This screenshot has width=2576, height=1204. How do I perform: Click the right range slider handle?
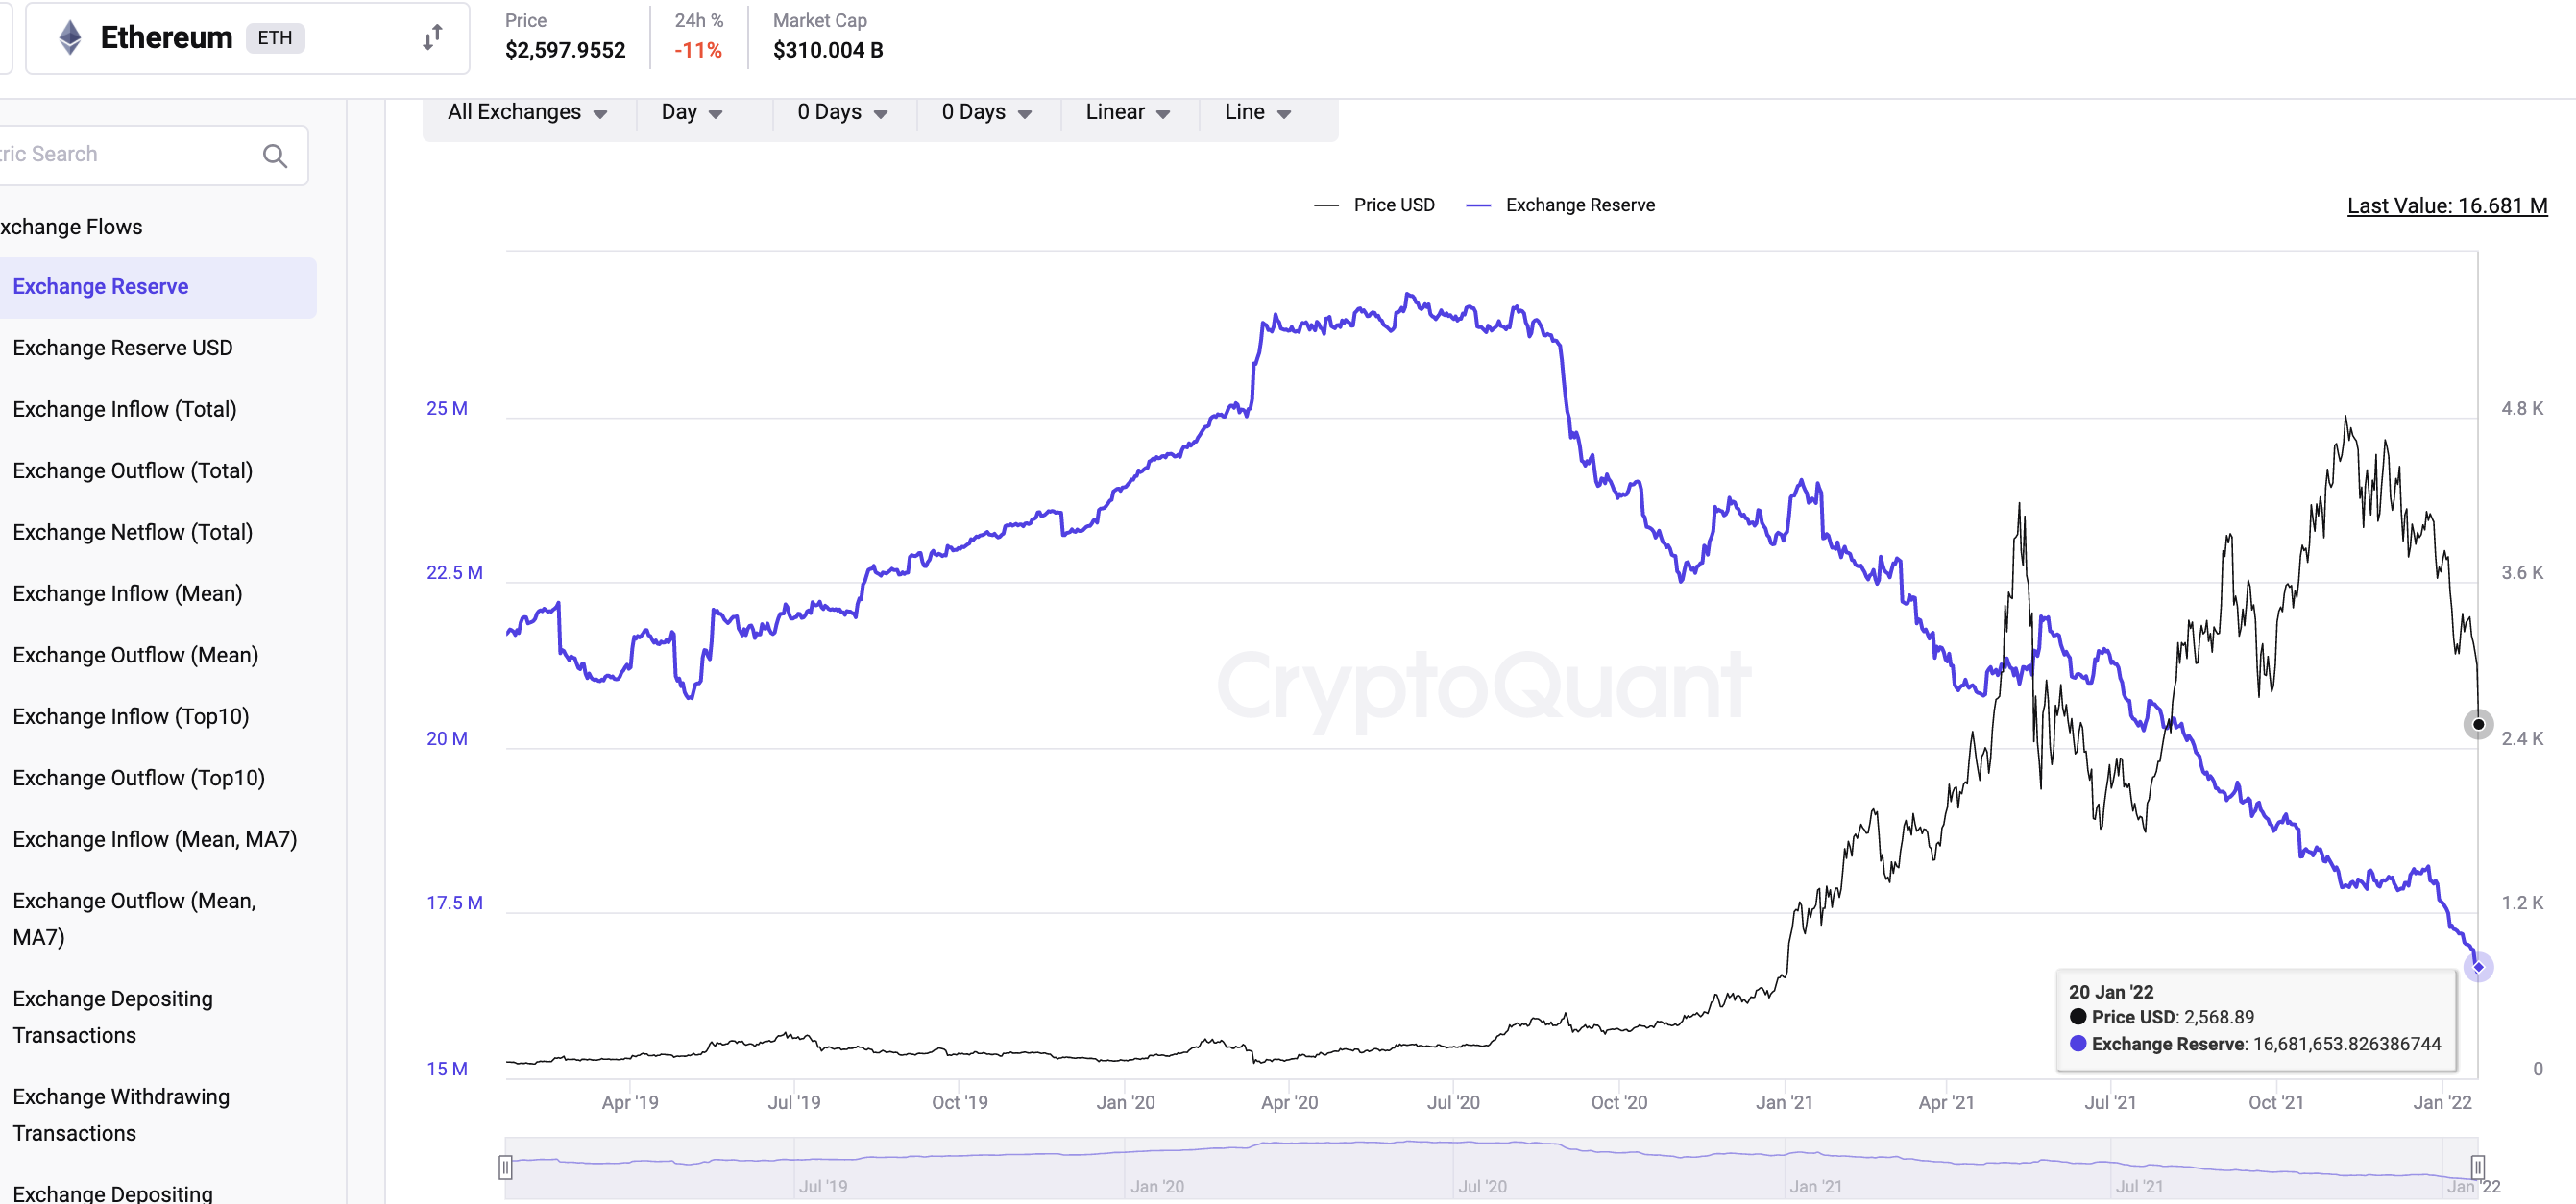point(2477,1166)
